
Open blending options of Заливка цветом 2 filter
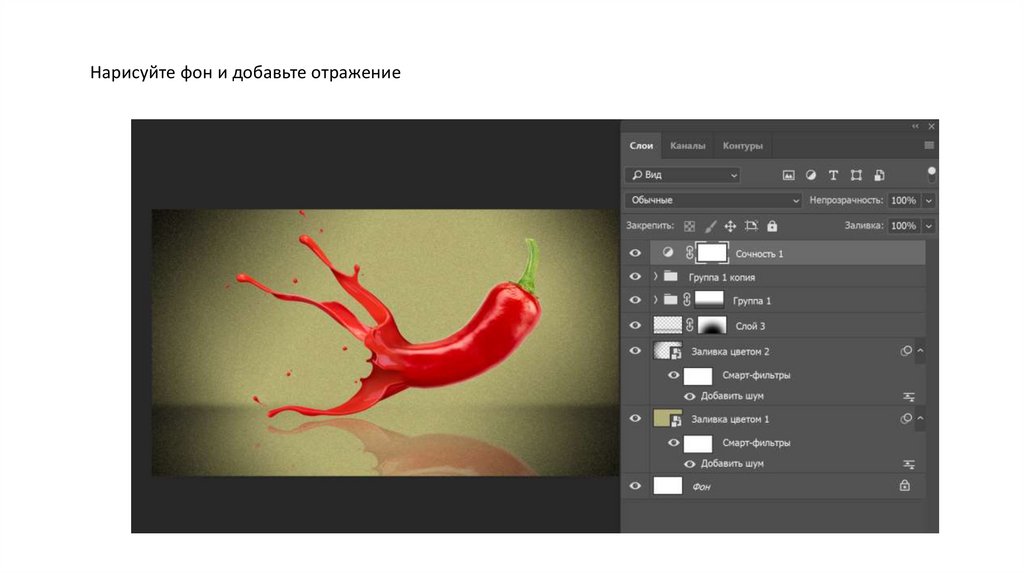[x=908, y=396]
